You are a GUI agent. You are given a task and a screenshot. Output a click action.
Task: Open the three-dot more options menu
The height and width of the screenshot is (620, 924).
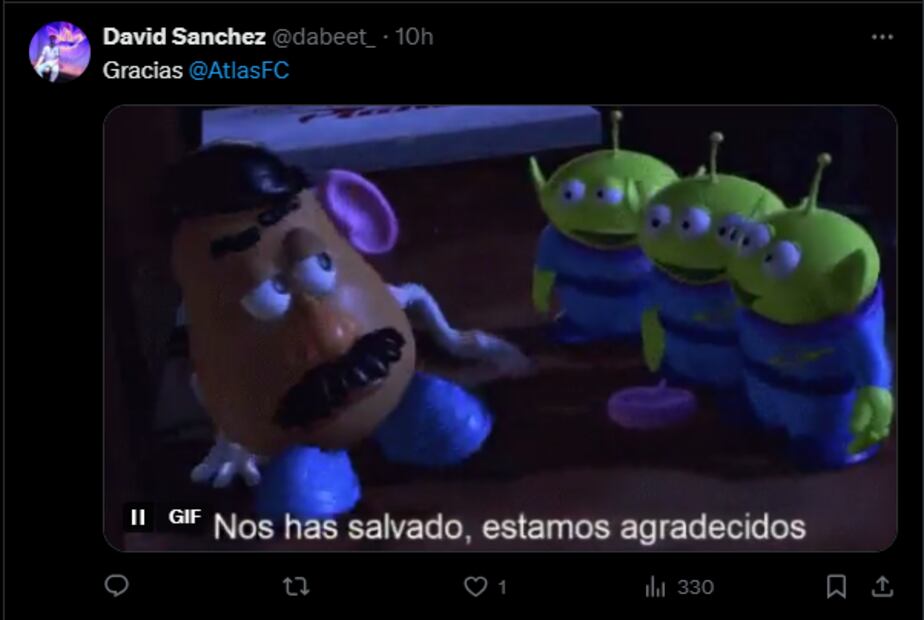pyautogui.click(x=882, y=37)
